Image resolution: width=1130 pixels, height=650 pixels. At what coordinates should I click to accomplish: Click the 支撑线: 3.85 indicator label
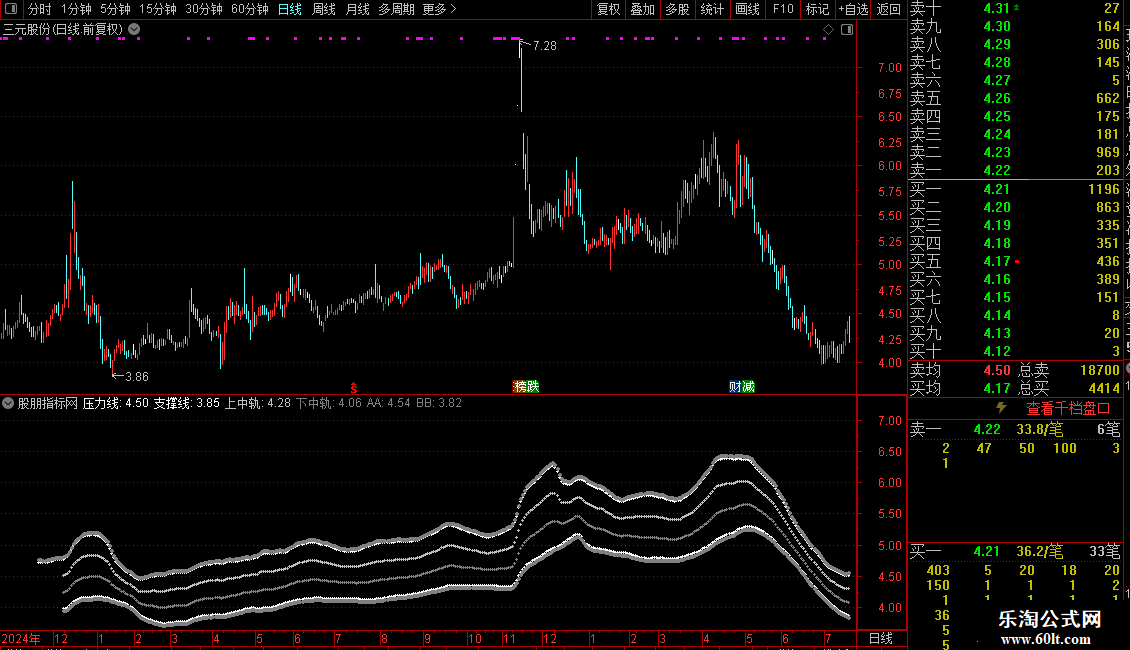pos(187,403)
